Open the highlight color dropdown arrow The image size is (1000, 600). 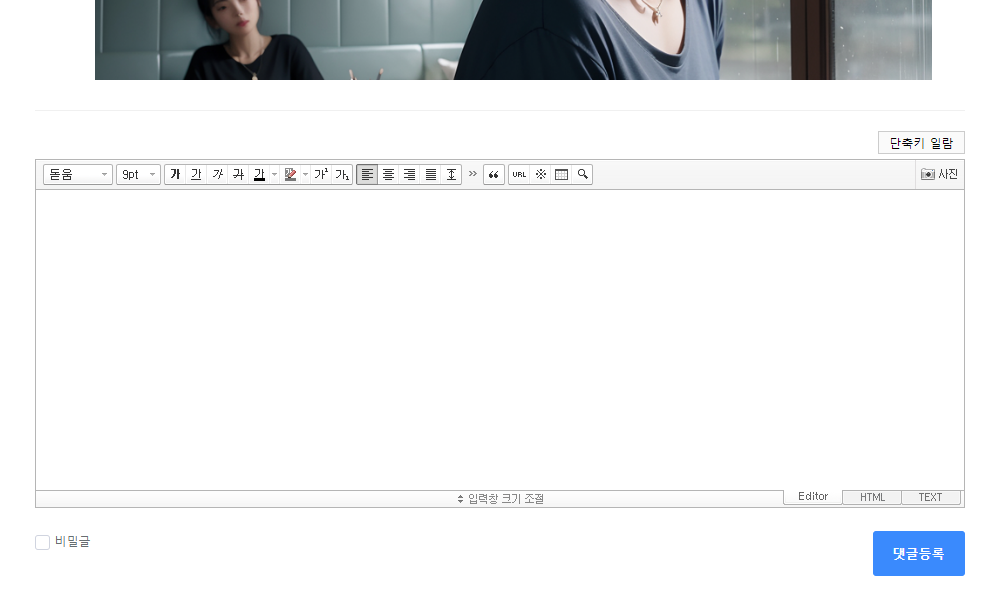click(x=305, y=174)
